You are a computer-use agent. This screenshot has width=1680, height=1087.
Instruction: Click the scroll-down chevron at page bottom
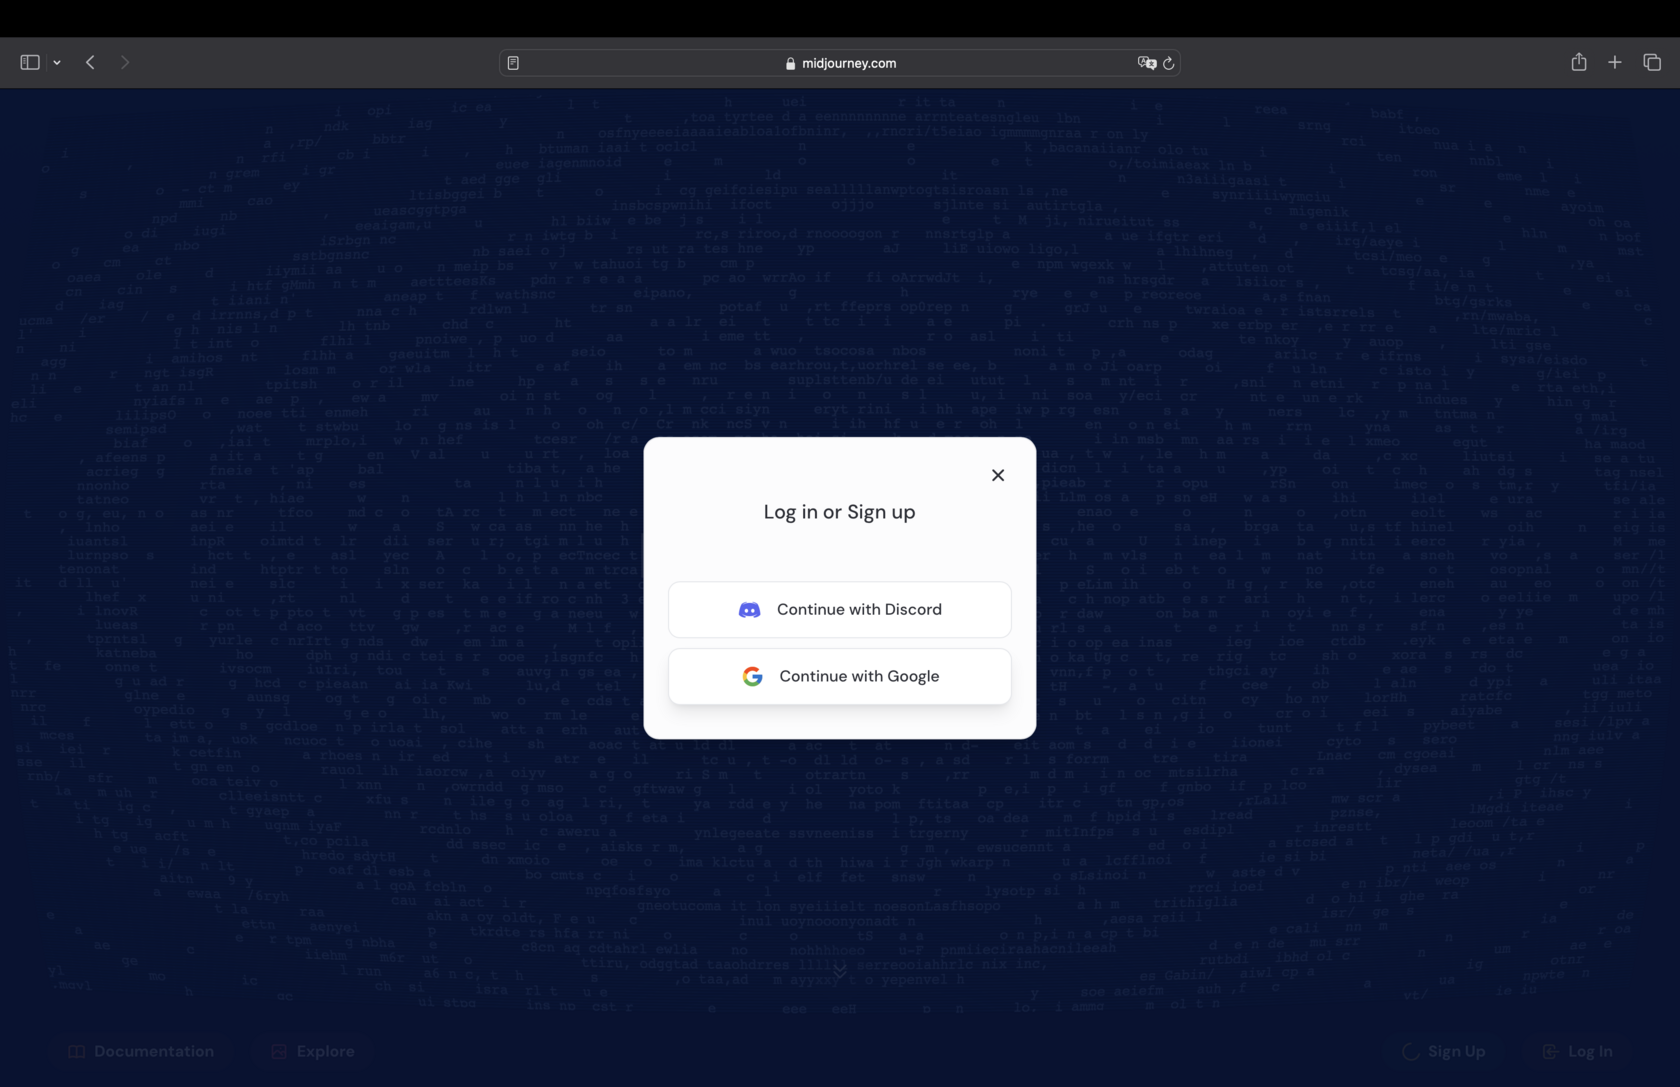(x=840, y=970)
